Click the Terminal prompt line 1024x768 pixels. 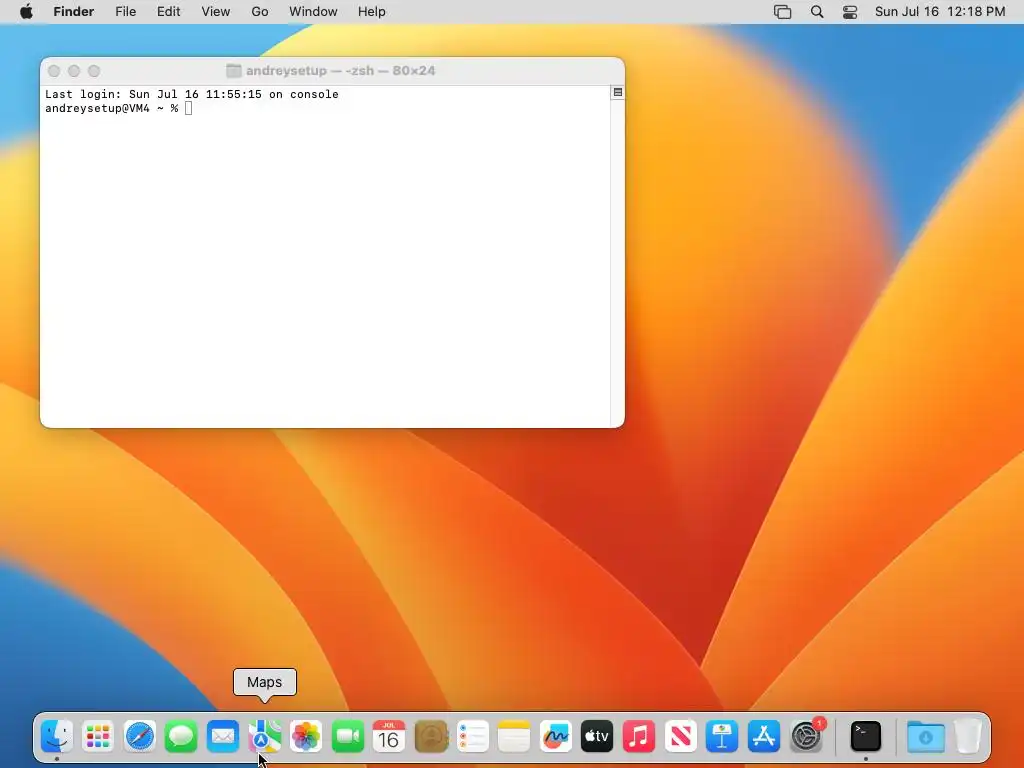(119, 108)
